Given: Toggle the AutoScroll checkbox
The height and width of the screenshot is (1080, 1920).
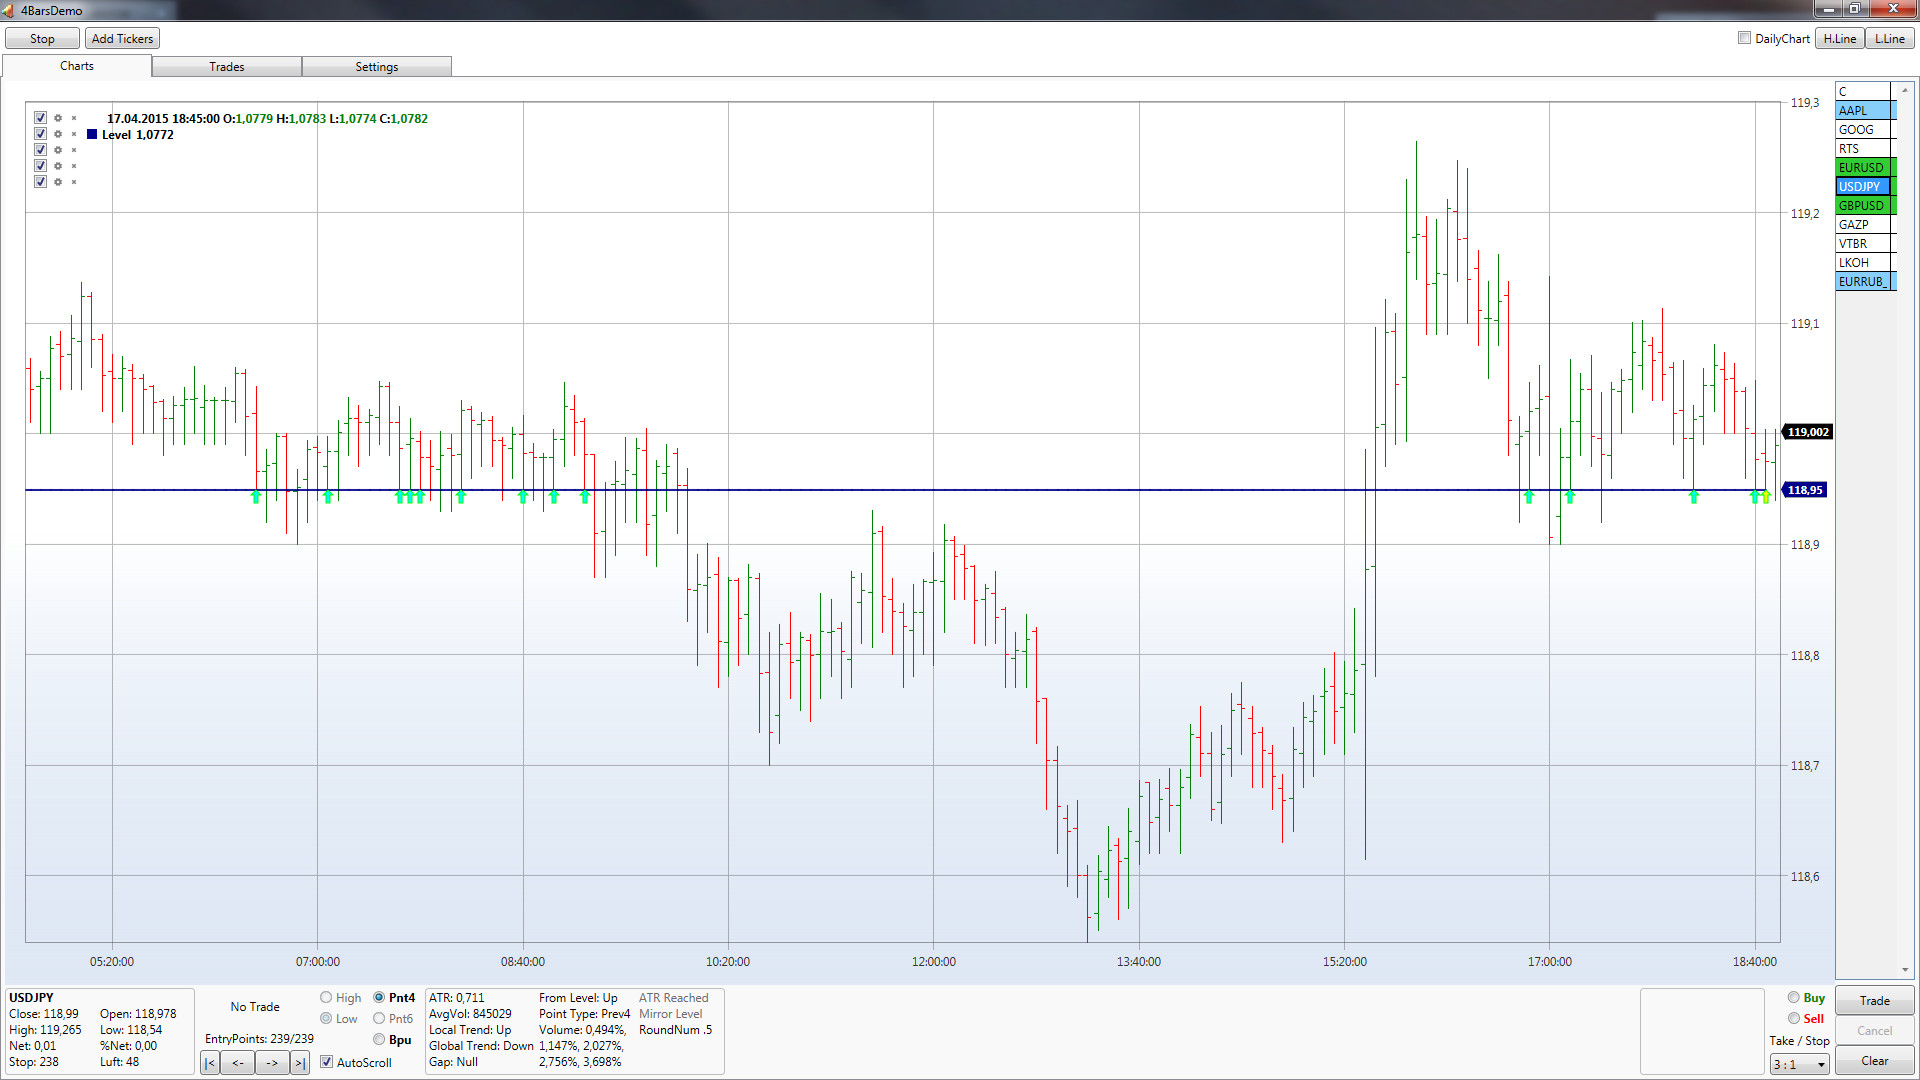Looking at the screenshot, I should click(x=327, y=1062).
